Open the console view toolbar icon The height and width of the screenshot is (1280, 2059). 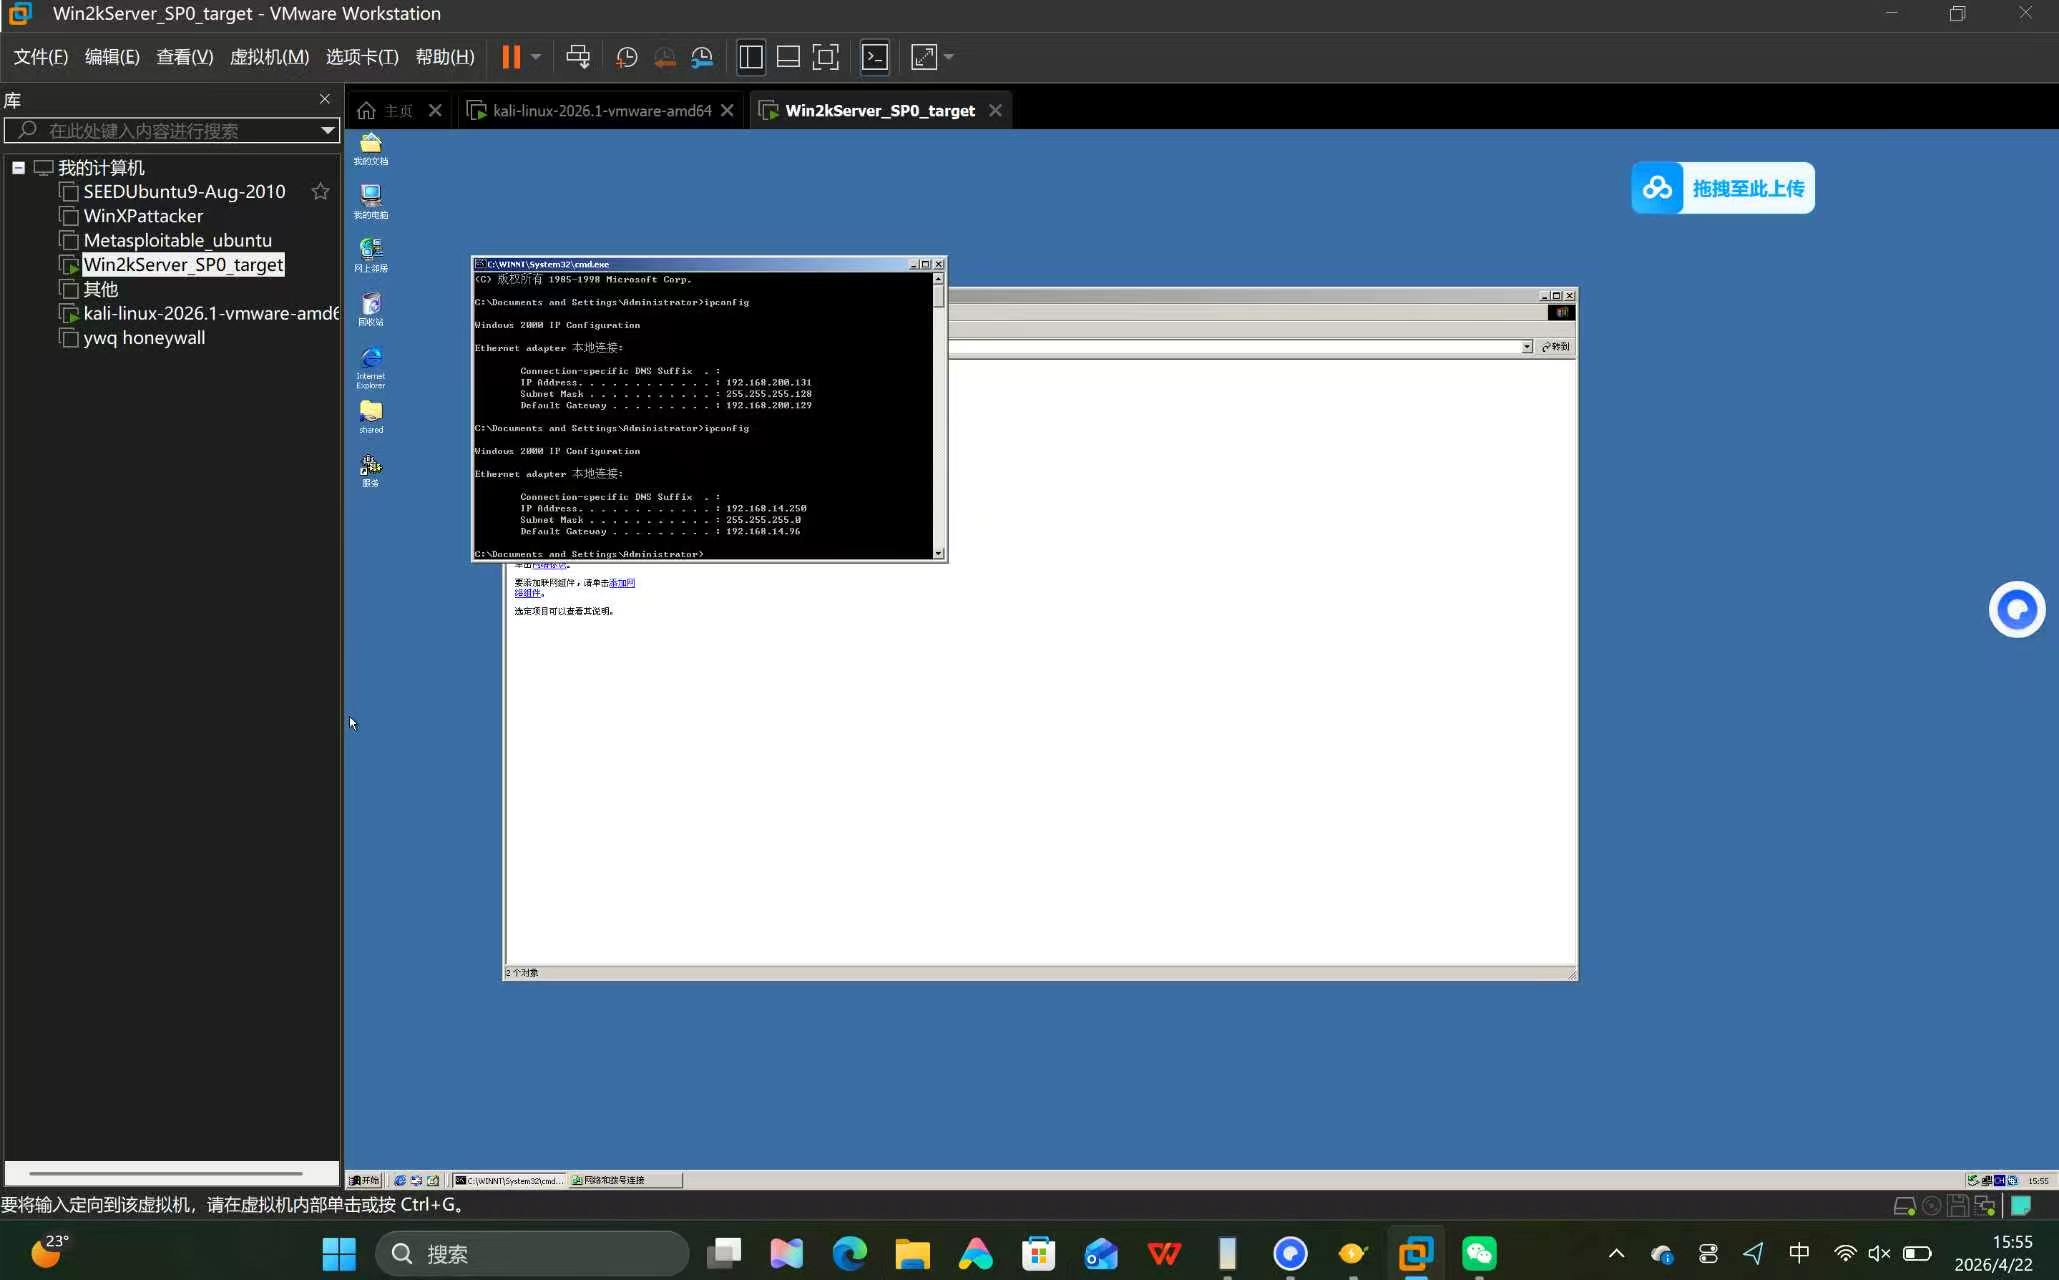875,57
